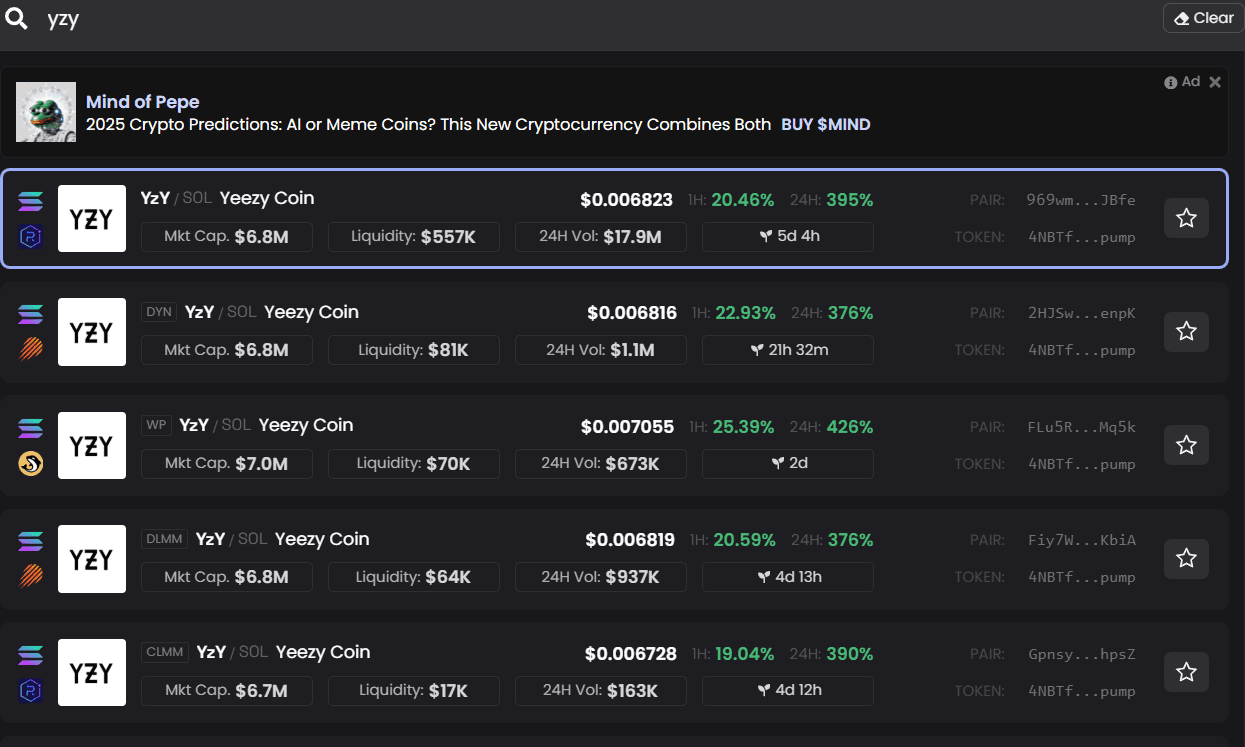Click the YZY token thumbnail on the first result
Image resolution: width=1245 pixels, height=747 pixels.
[91, 218]
